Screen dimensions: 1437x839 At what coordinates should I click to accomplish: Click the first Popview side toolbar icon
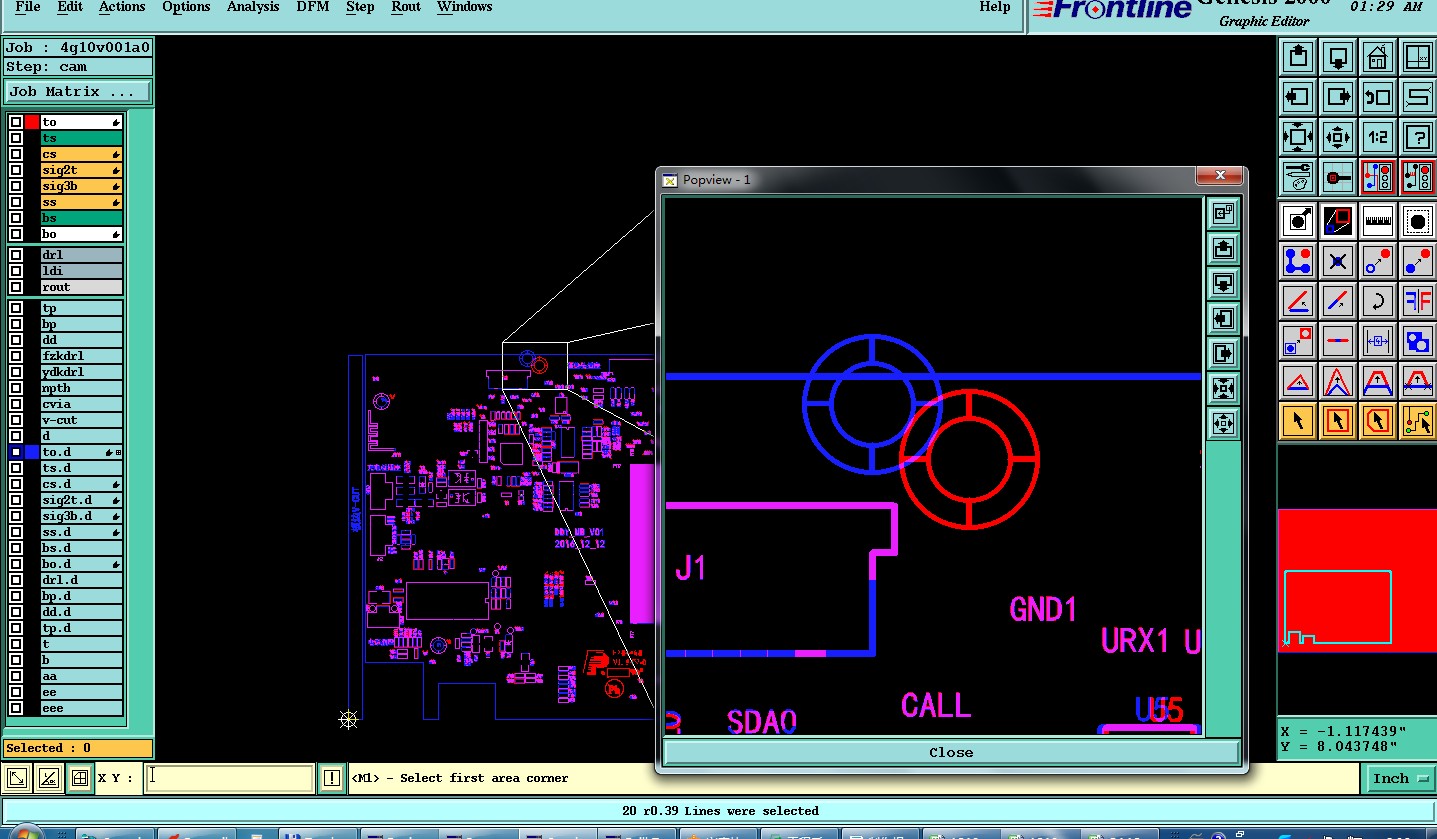click(1223, 213)
